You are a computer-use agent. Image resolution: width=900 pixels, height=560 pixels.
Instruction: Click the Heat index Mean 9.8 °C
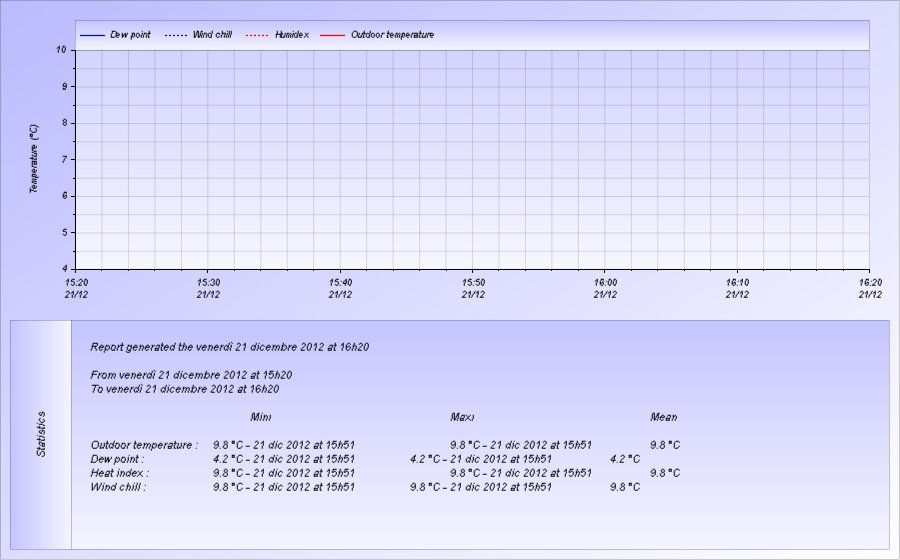(x=665, y=473)
